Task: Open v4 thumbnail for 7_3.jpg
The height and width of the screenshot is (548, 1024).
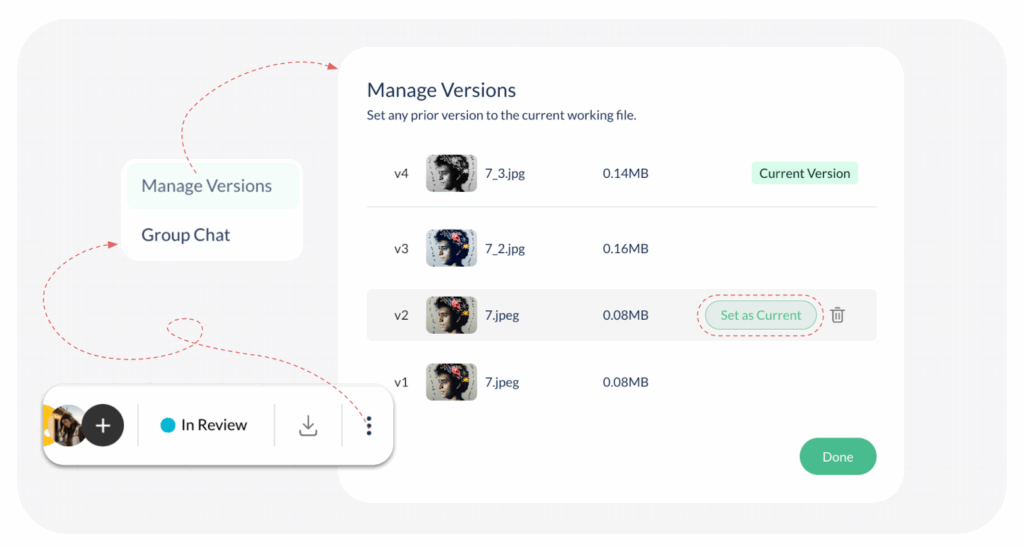Action: [x=451, y=173]
